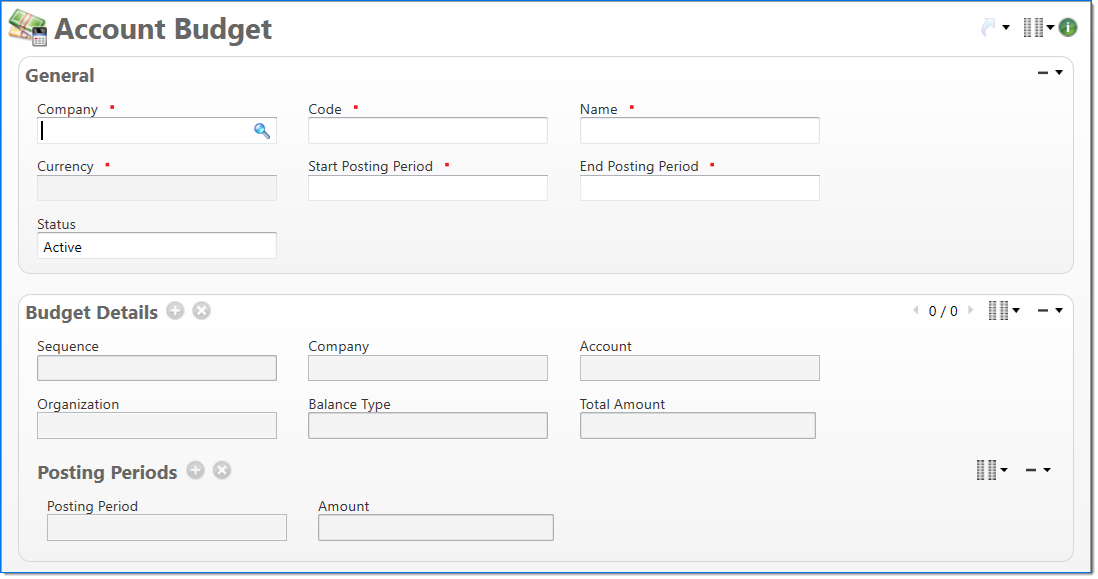Select the Start Posting Period field

pyautogui.click(x=428, y=188)
